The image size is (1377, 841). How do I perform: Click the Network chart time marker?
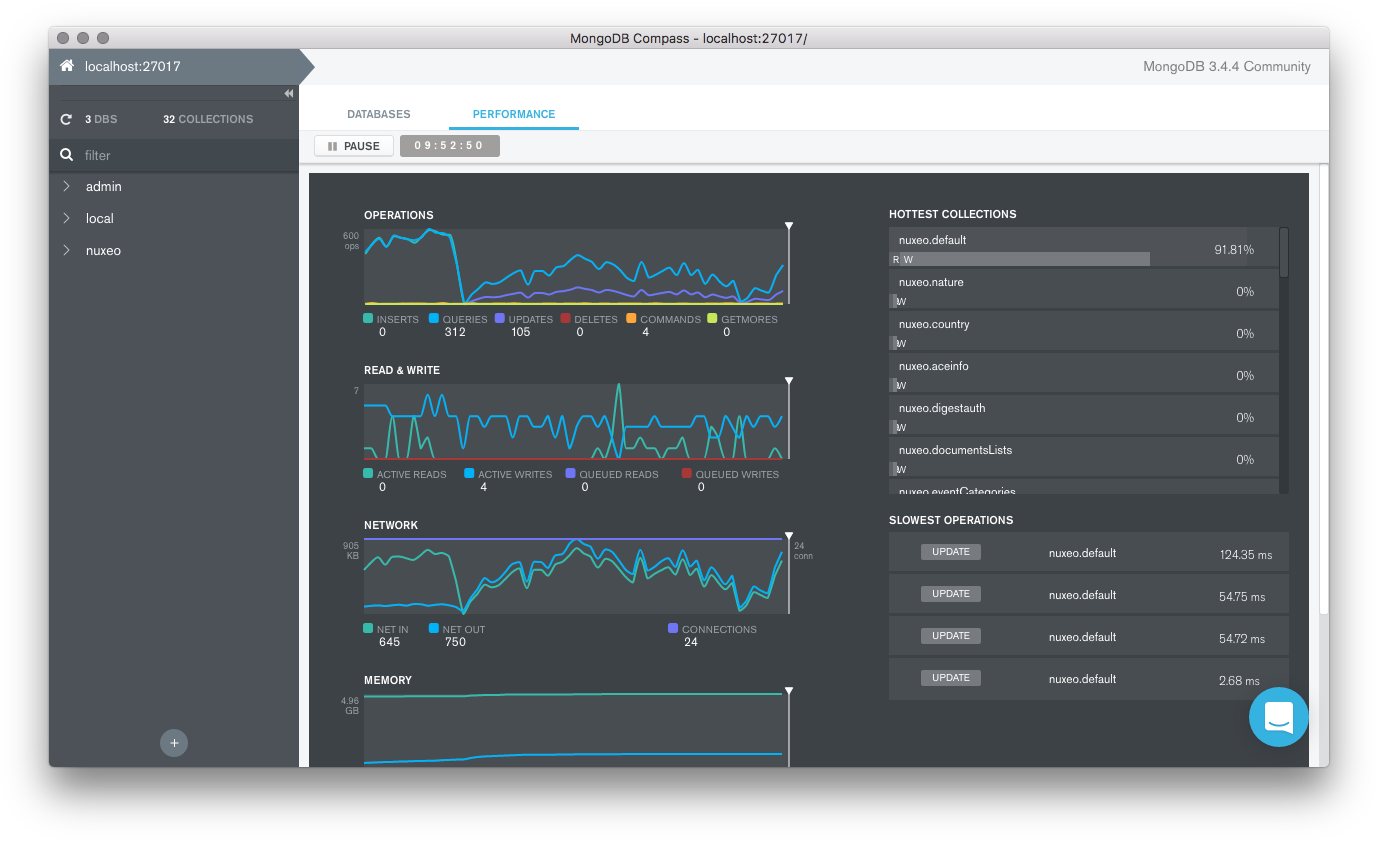789,536
